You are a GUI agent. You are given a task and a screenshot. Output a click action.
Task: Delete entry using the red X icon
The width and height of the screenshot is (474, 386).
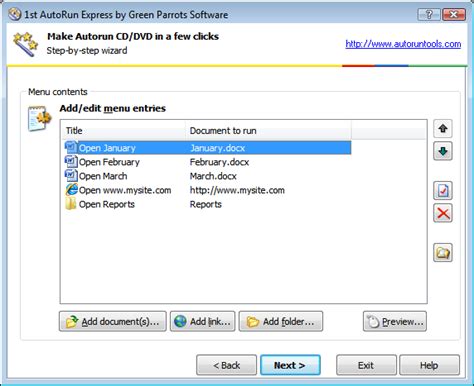443,213
